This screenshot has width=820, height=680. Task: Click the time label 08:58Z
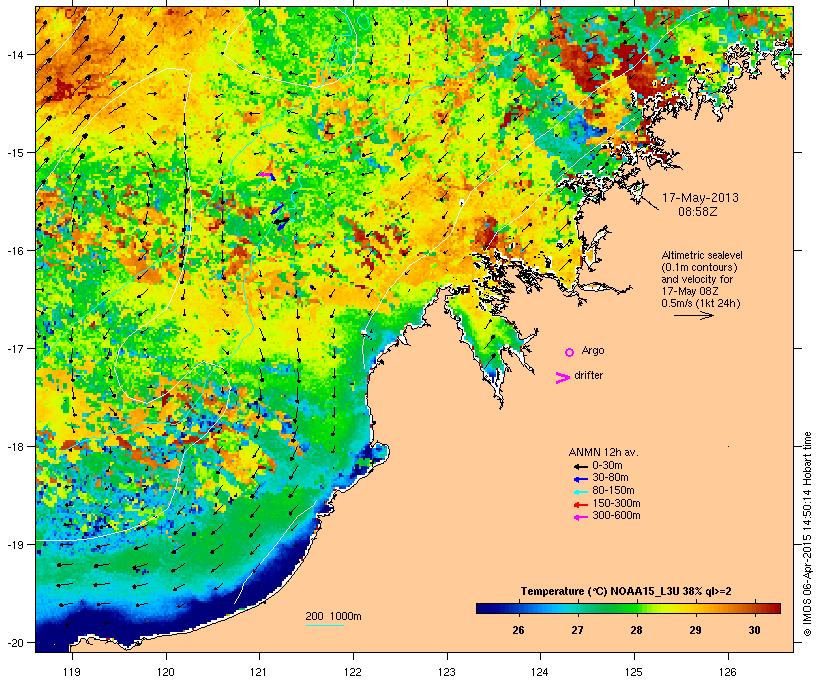[x=698, y=211]
